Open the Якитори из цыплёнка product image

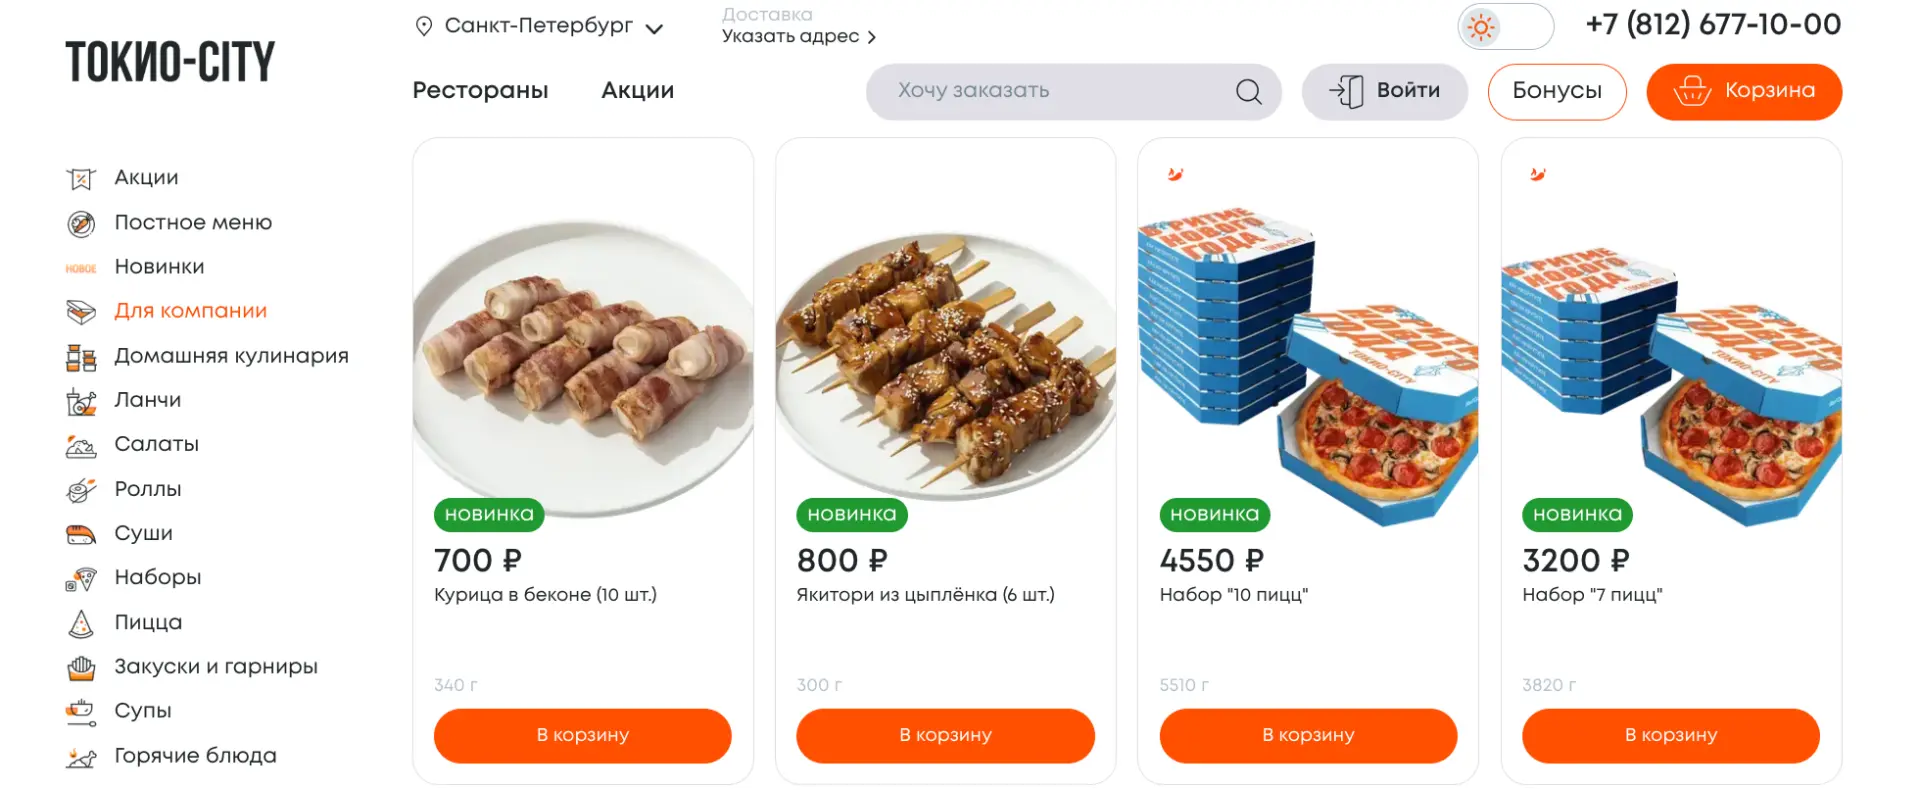point(945,360)
